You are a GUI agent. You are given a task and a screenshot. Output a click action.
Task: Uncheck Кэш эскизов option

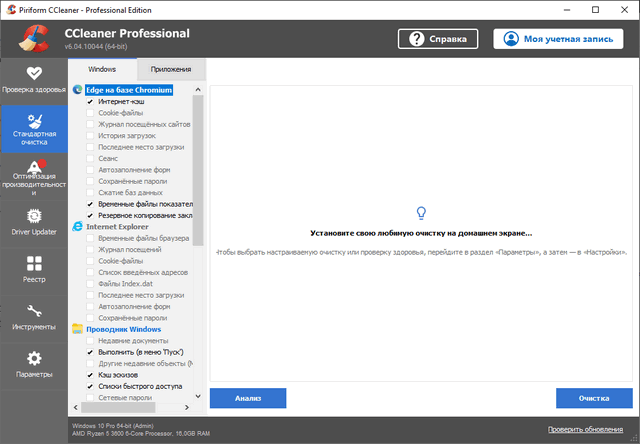click(x=90, y=375)
